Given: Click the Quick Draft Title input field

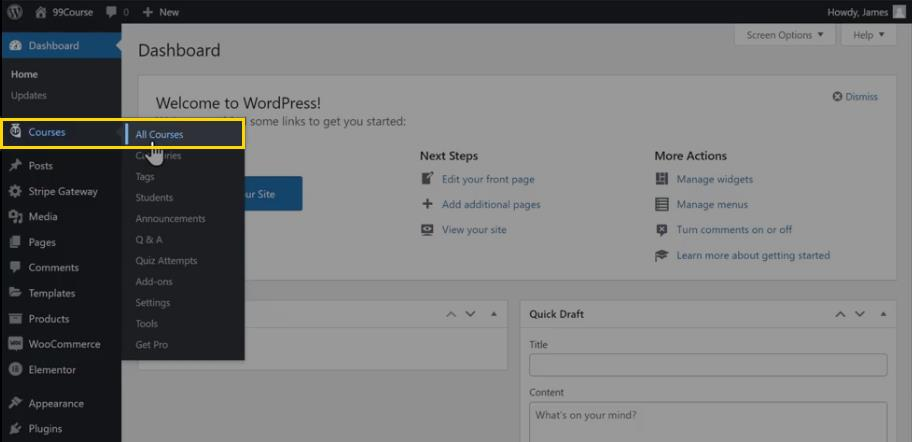Looking at the screenshot, I should tap(708, 365).
